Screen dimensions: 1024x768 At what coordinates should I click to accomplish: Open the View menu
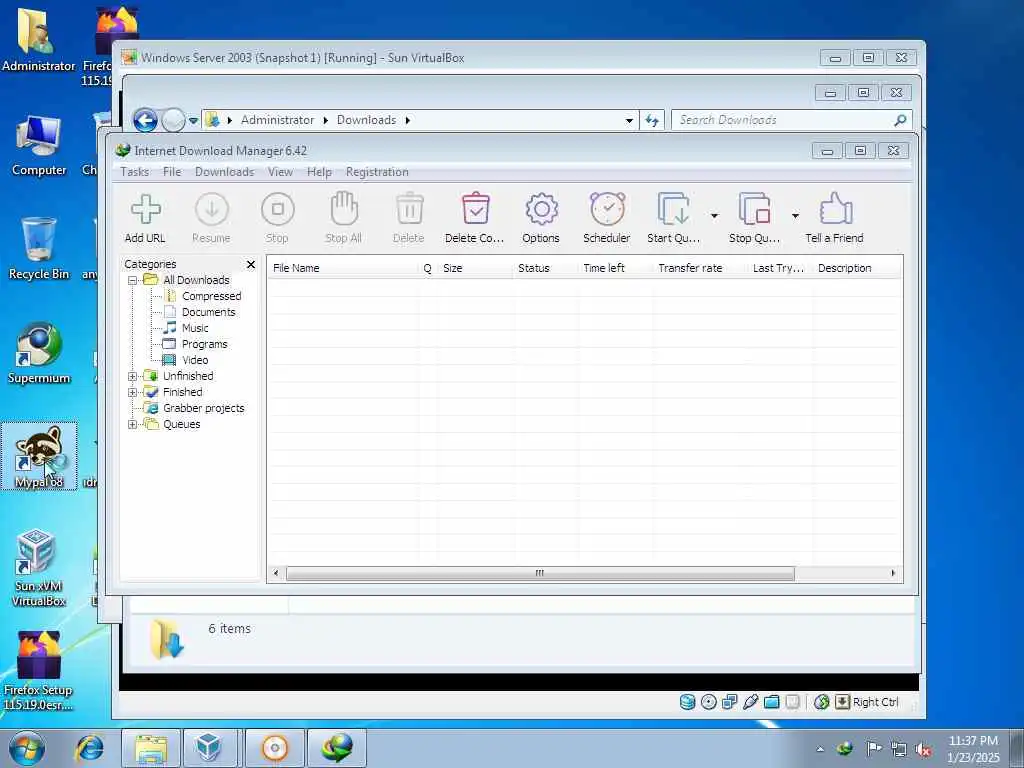click(280, 172)
